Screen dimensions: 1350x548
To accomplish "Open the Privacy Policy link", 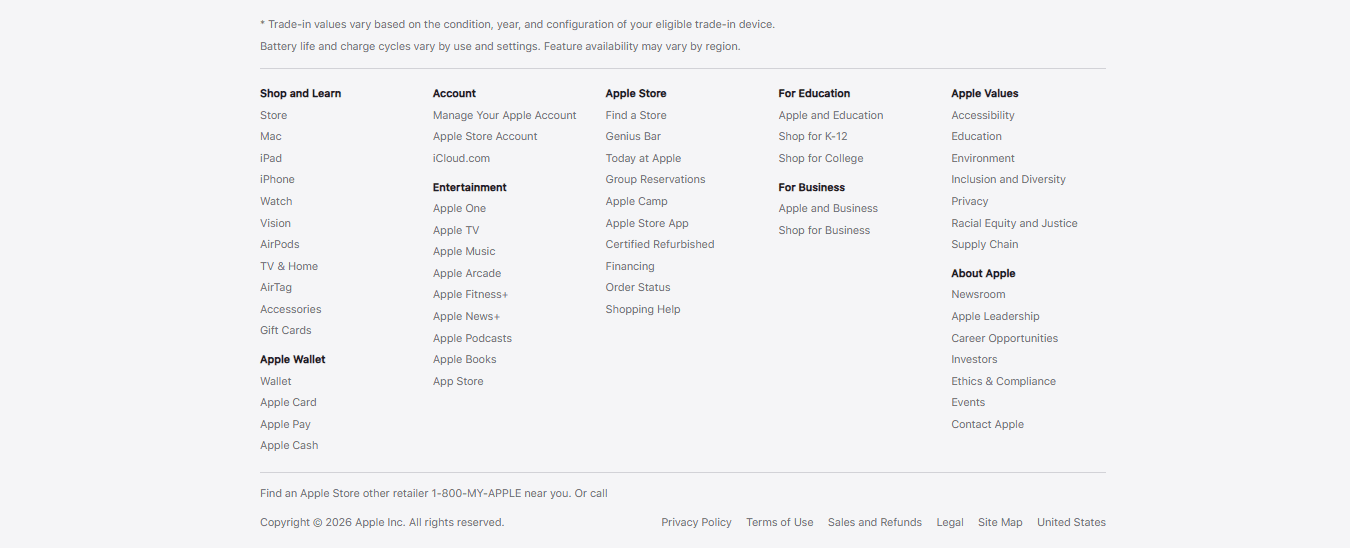I will [x=696, y=522].
